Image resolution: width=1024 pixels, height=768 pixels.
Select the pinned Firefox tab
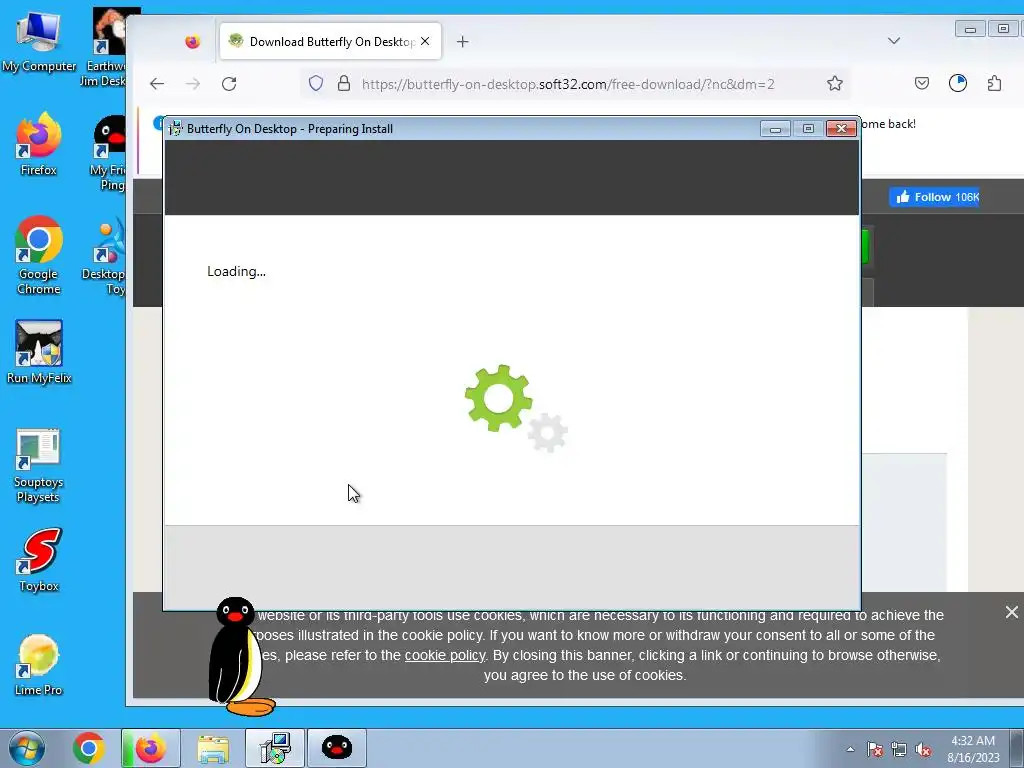pos(192,42)
